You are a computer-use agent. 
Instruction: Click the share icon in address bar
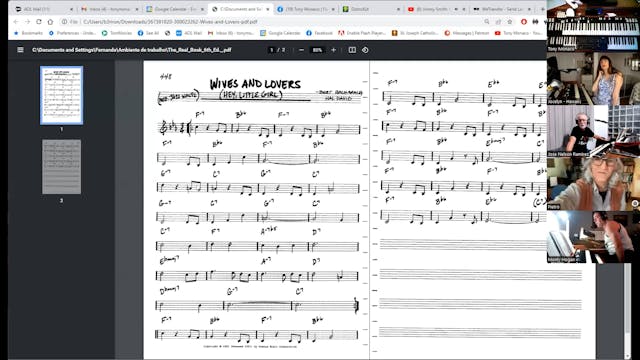[498, 22]
